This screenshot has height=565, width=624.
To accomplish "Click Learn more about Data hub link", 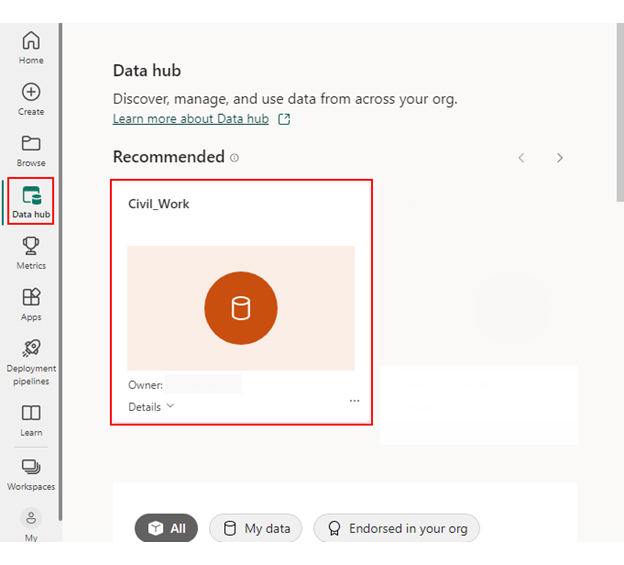I will [191, 119].
